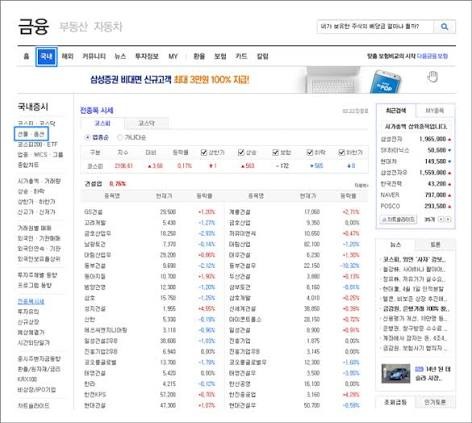The width and height of the screenshot is (472, 423).
Task: Open NAVER in the market-cap list
Action: tap(390, 195)
